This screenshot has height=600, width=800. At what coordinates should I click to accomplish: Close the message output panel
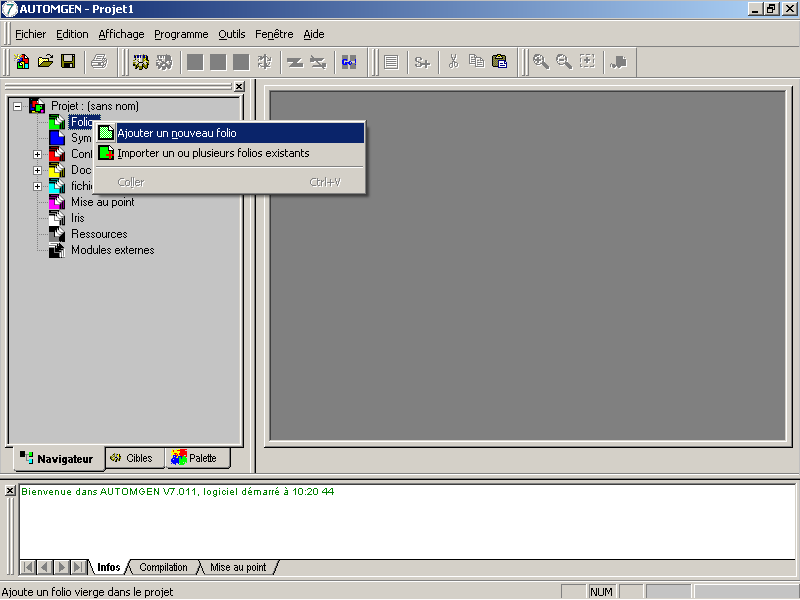(10, 491)
